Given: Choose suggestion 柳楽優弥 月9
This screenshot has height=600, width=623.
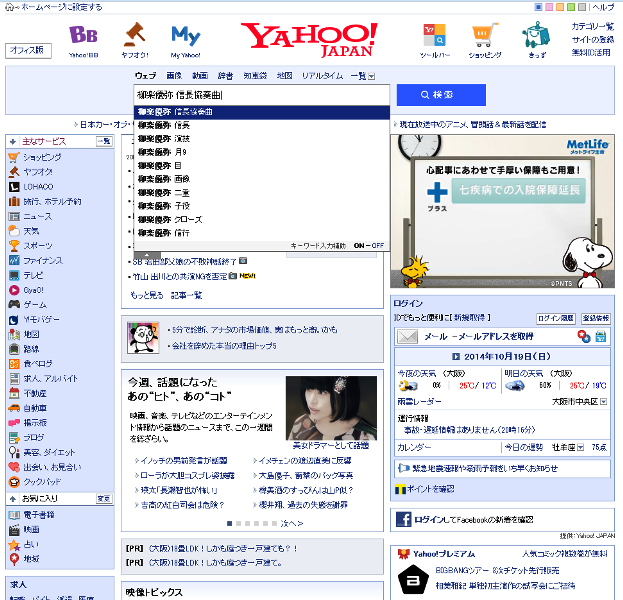Looking at the screenshot, I should (x=262, y=152).
